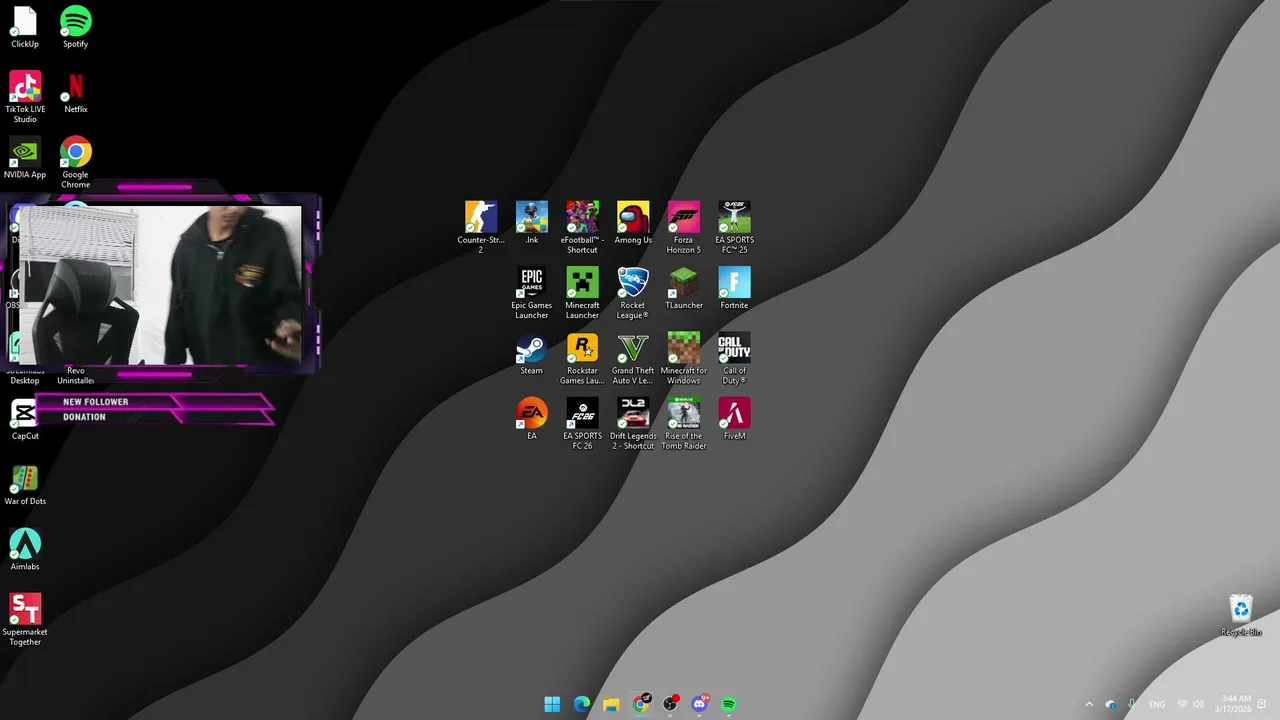Viewport: 1280px width, 720px height.
Task: Select the Revo Uninstaller label
Action: pos(76,375)
